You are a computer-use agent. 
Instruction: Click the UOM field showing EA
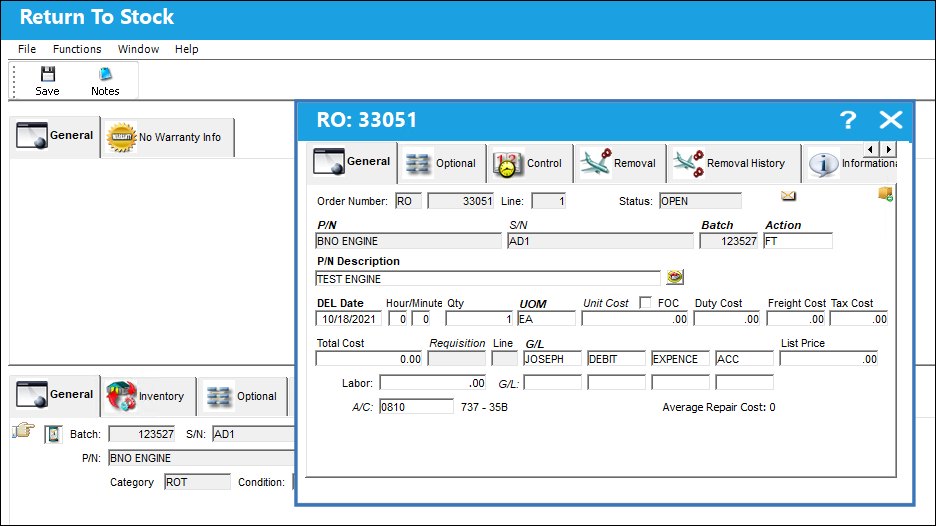coord(546,319)
